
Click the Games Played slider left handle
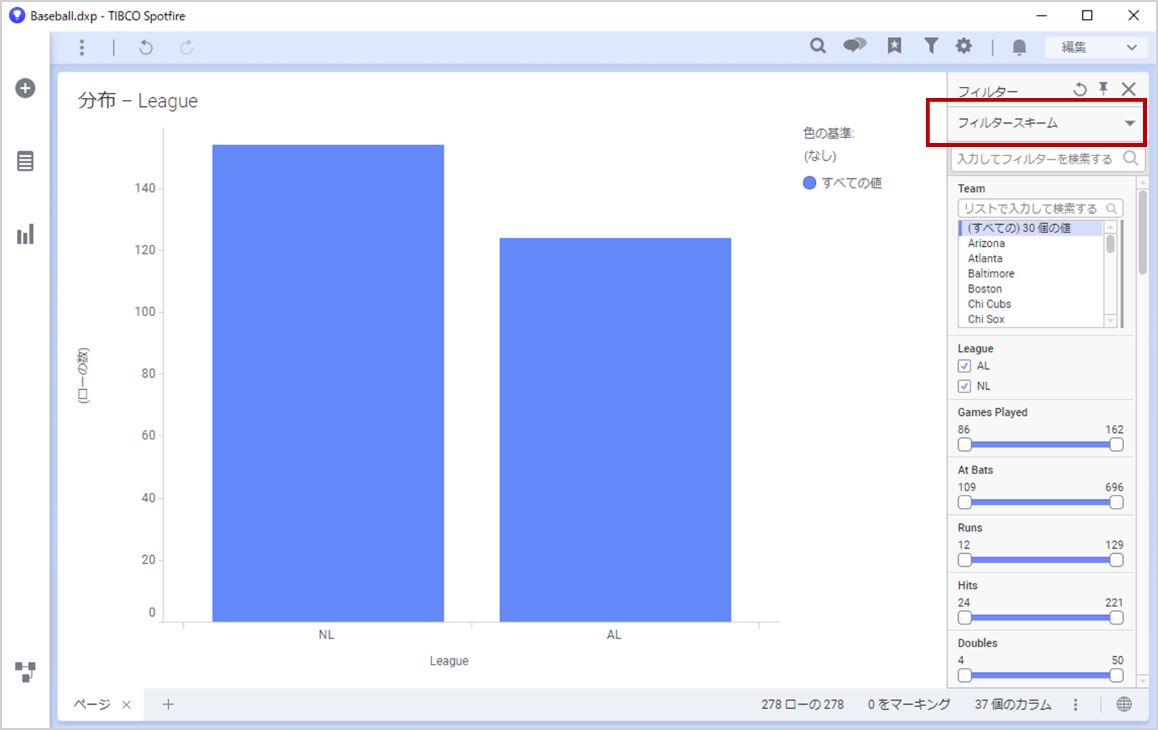coord(965,445)
